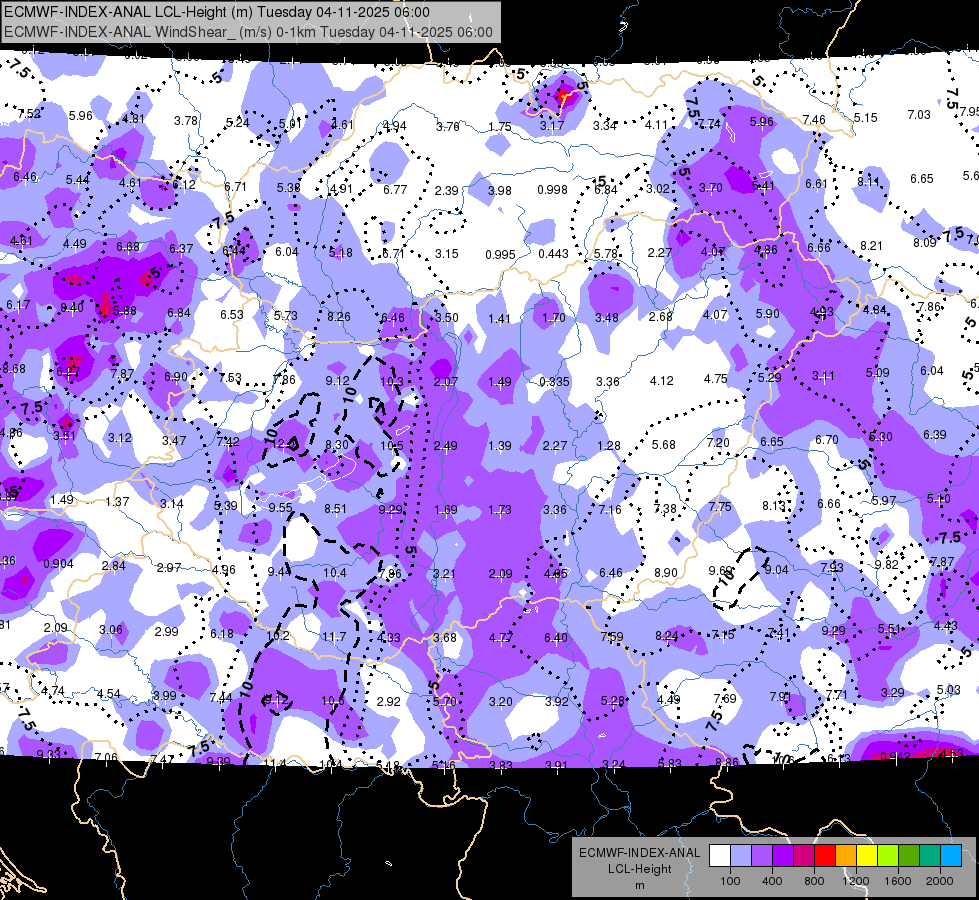Image resolution: width=979 pixels, height=900 pixels.
Task: Click the unit label 'm' in the legend
Action: coord(639,886)
